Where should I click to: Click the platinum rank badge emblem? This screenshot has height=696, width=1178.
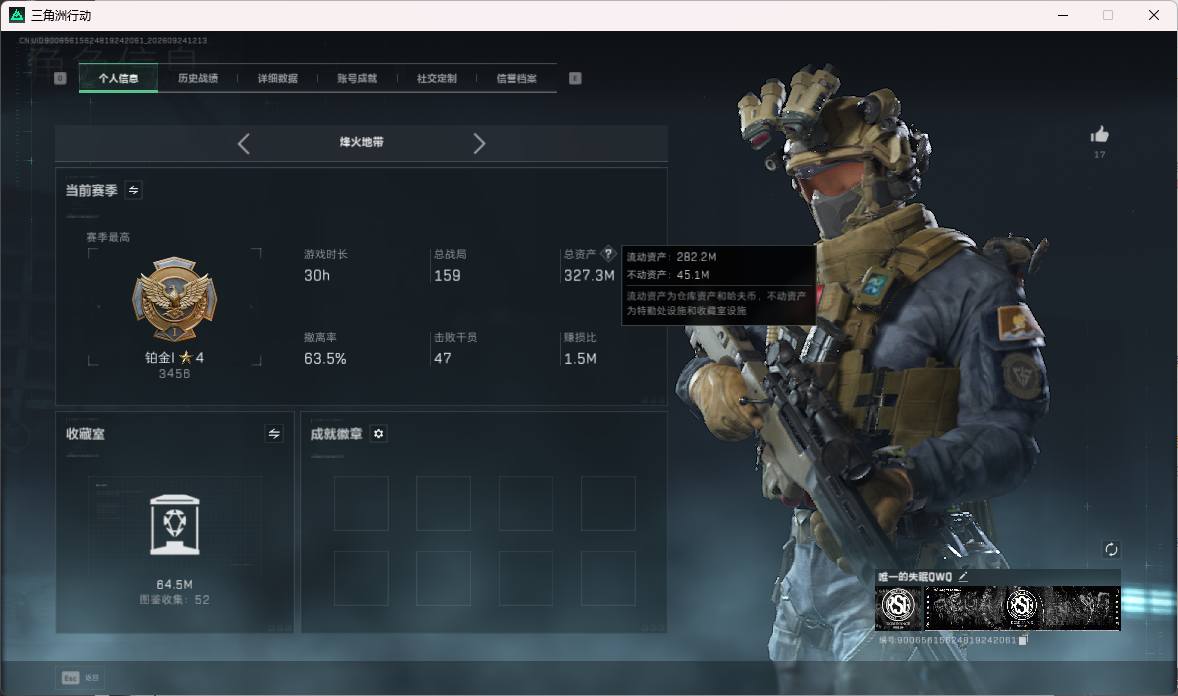pyautogui.click(x=174, y=299)
